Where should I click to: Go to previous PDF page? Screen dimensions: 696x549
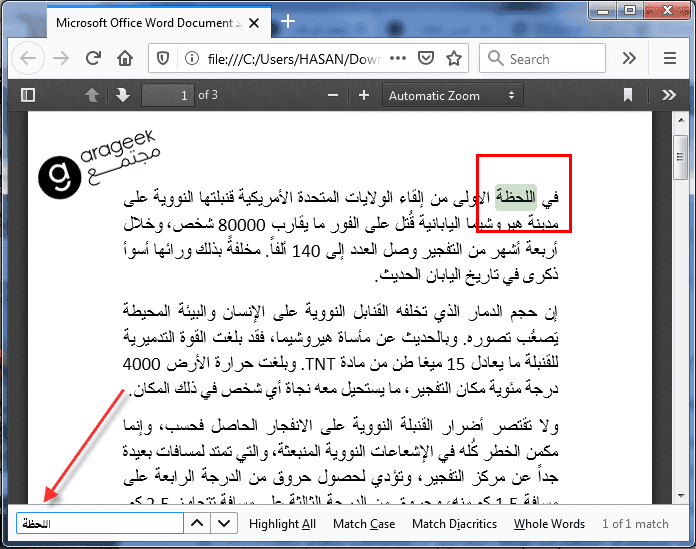(x=92, y=95)
